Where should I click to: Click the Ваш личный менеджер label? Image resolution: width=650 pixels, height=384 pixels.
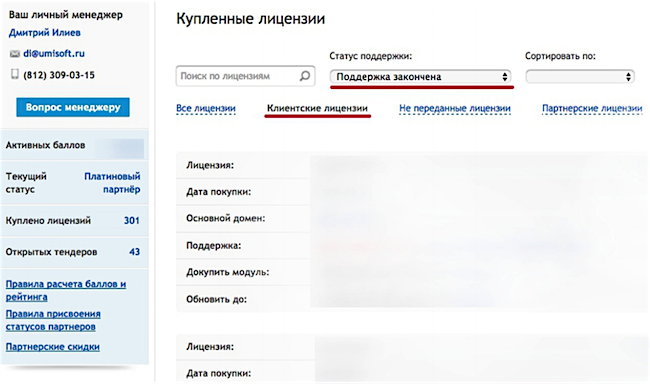tap(65, 15)
